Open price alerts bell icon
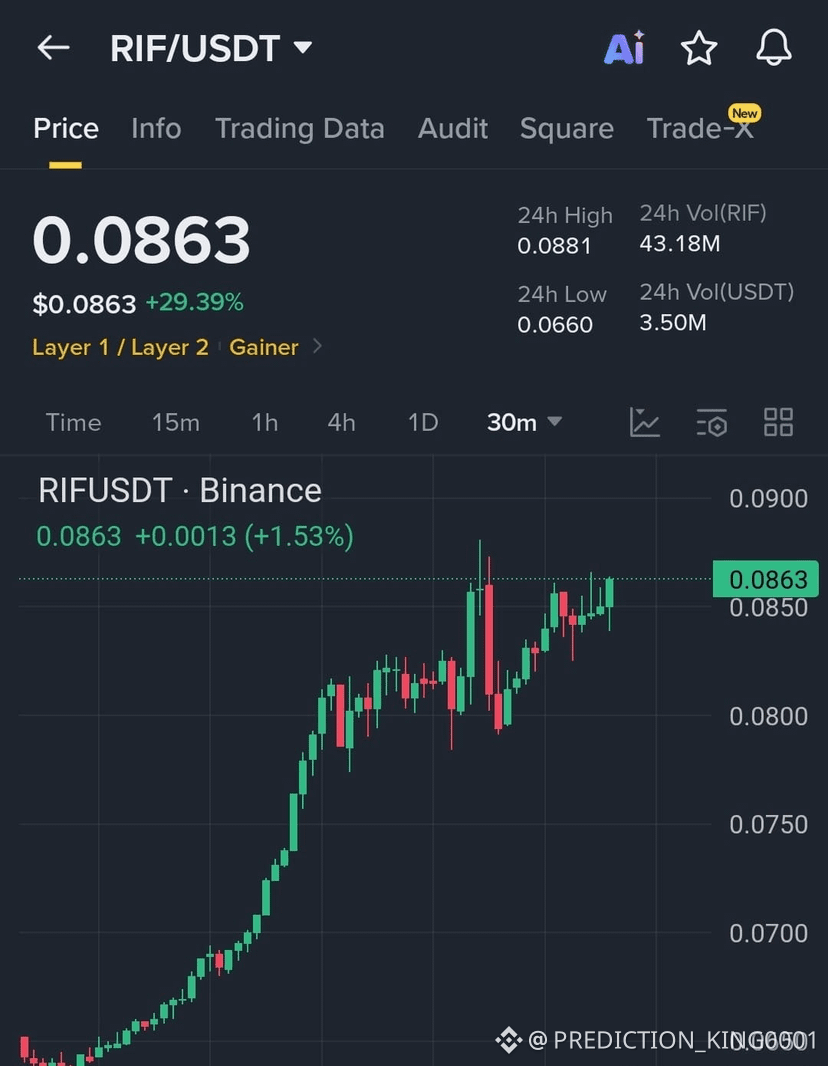 pos(774,48)
